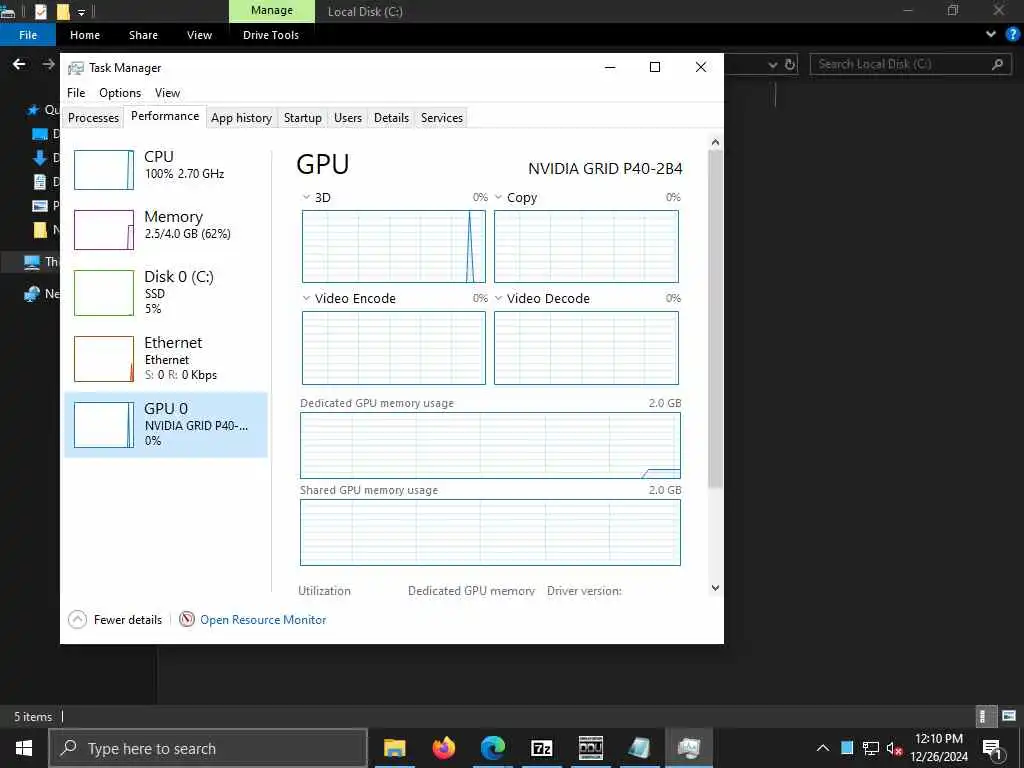
Task: Open the Ethernet performance entry
Action: click(x=166, y=359)
